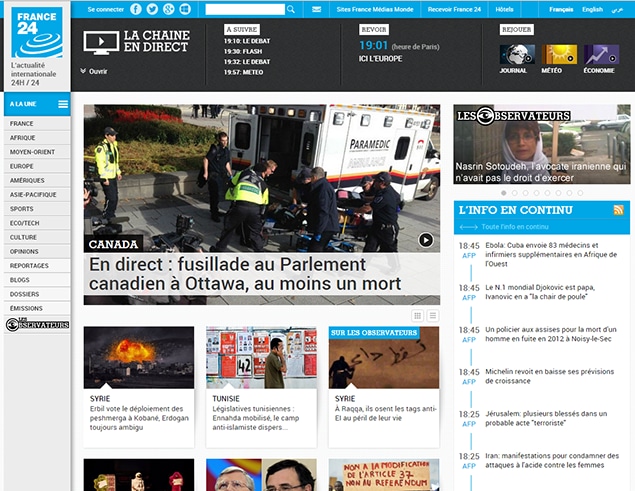Select the fourth carousel dot
635x491 pixels.
tap(536, 193)
